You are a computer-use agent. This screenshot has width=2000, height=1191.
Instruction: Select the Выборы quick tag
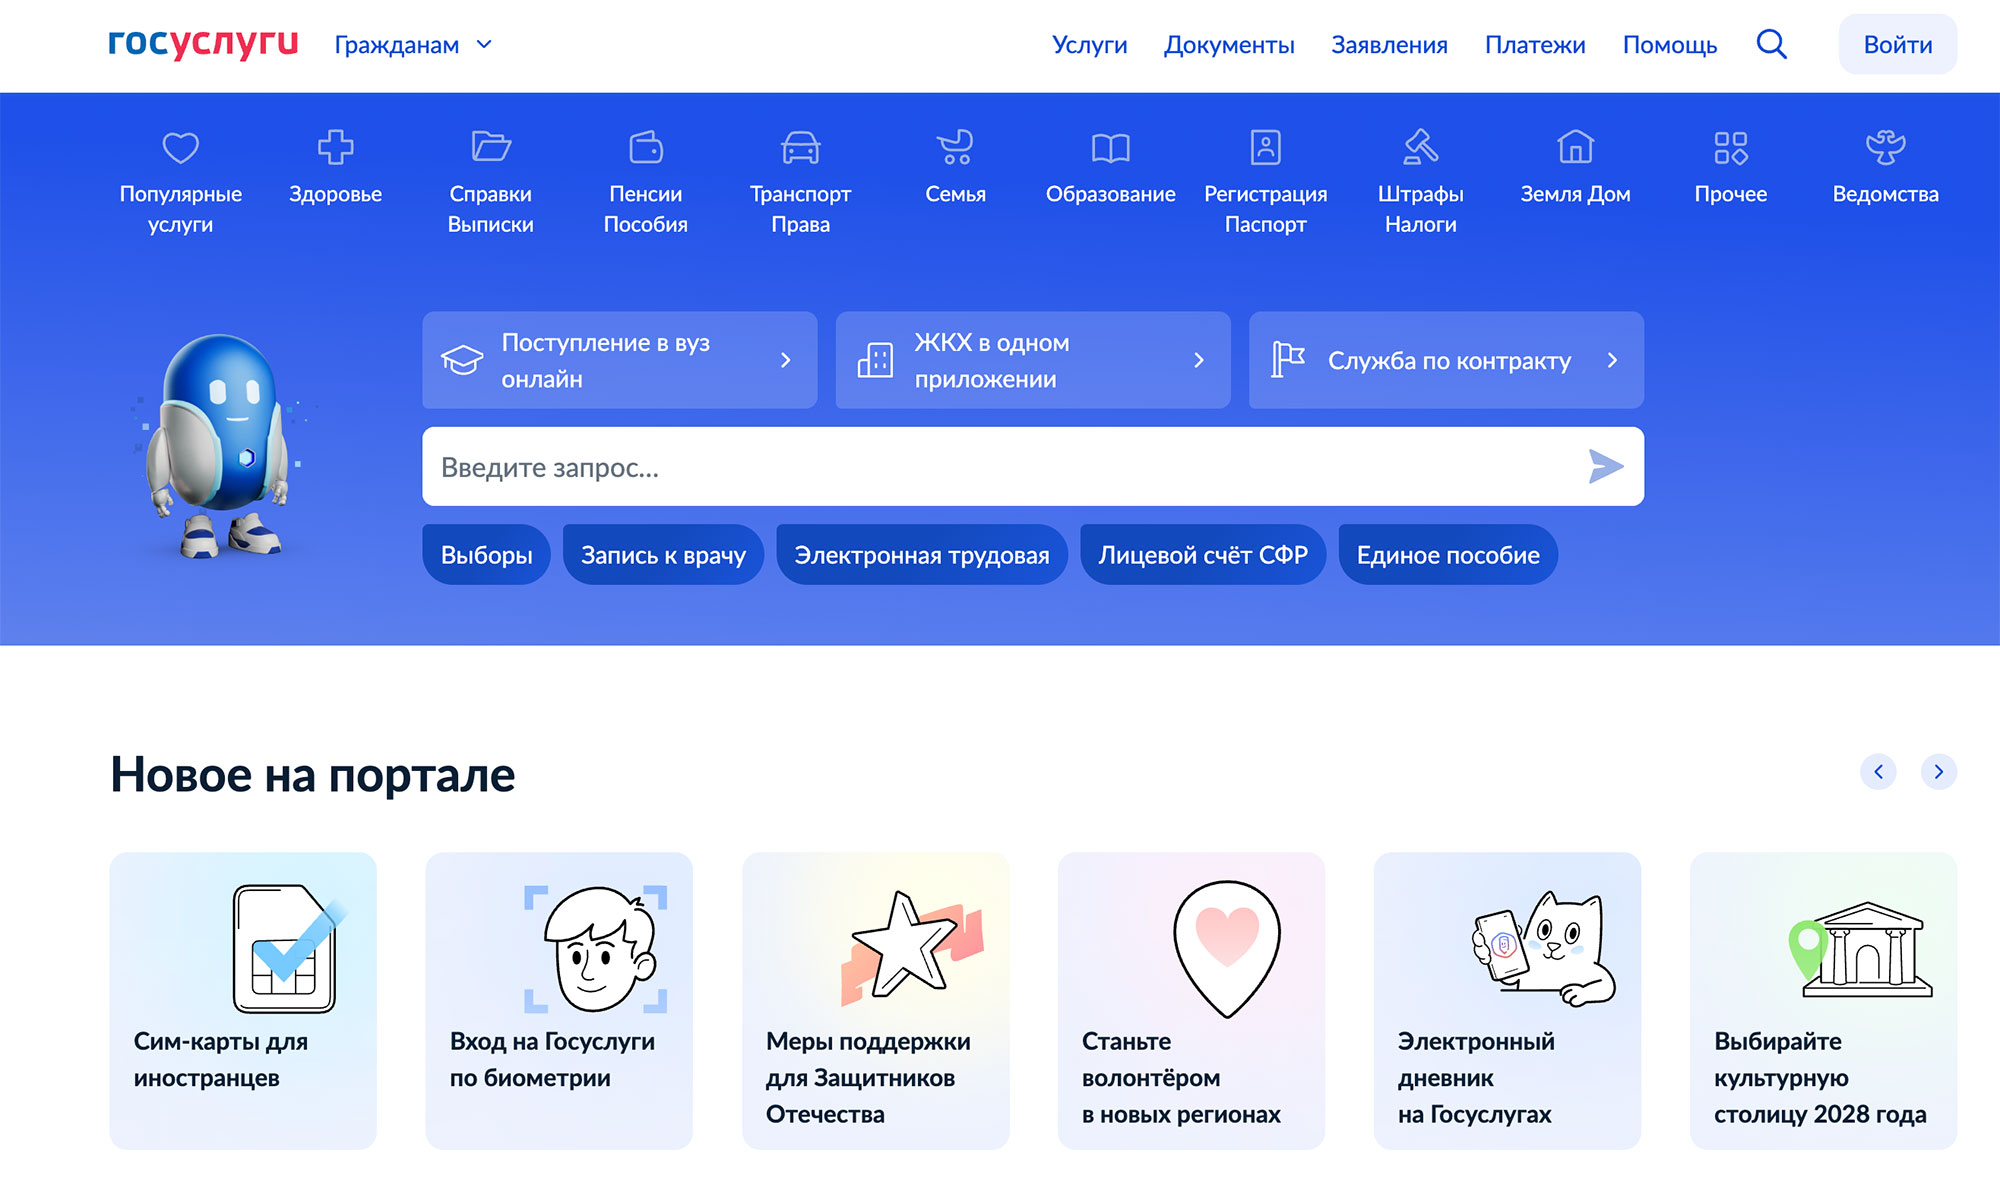pos(487,555)
